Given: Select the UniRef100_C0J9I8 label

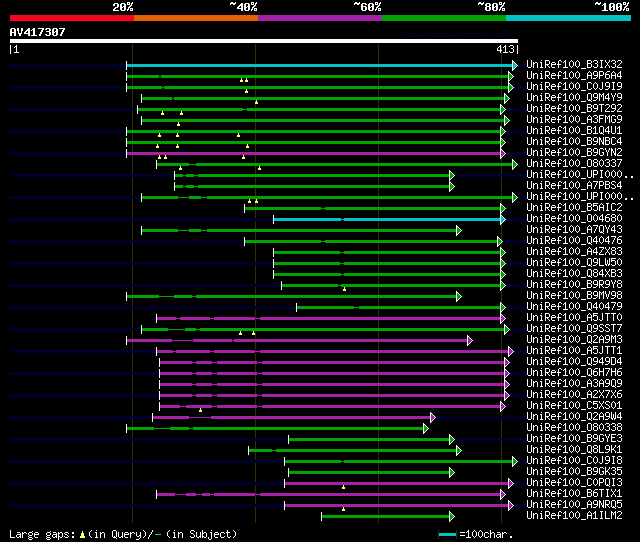Looking at the screenshot, I should tap(574, 461).
